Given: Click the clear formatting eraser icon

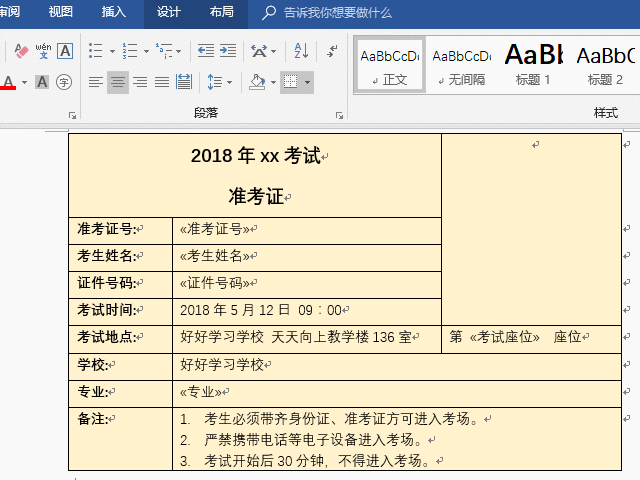Looking at the screenshot, I should coord(21,51).
